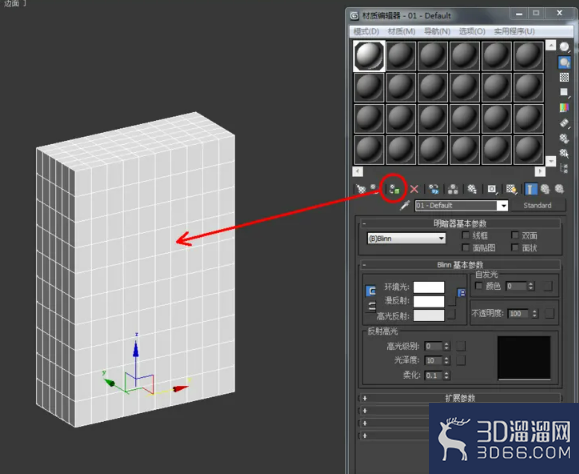This screenshot has width=579, height=474.
Task: Toggle the checkered Background icon
Action: (x=564, y=77)
